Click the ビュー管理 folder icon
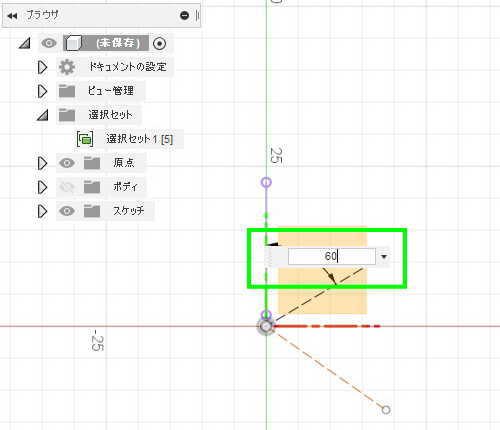The image size is (500, 430). coord(67,91)
